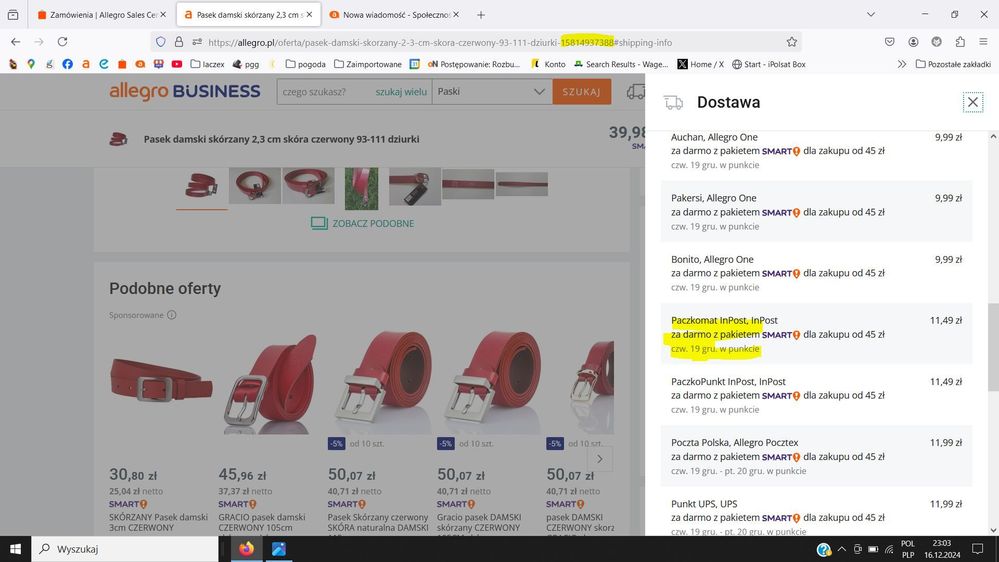Click the allegro BUSINESS logo
The image size is (999, 562).
[185, 92]
